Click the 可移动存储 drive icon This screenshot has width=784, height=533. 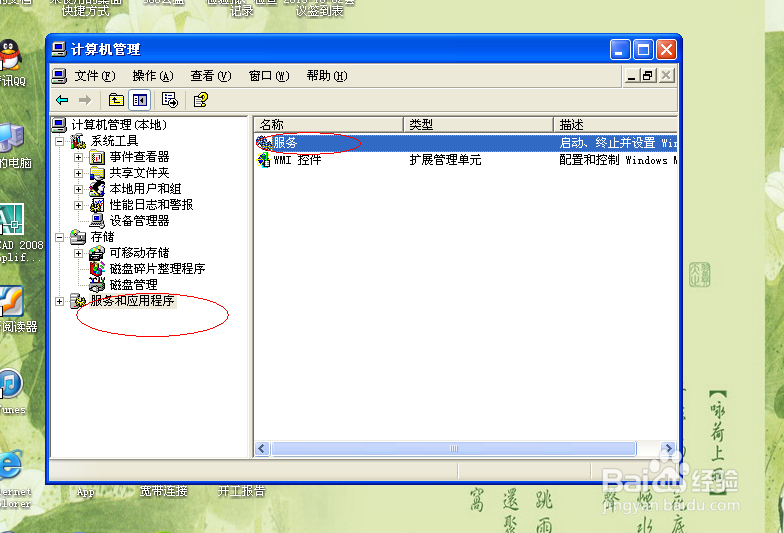97,253
